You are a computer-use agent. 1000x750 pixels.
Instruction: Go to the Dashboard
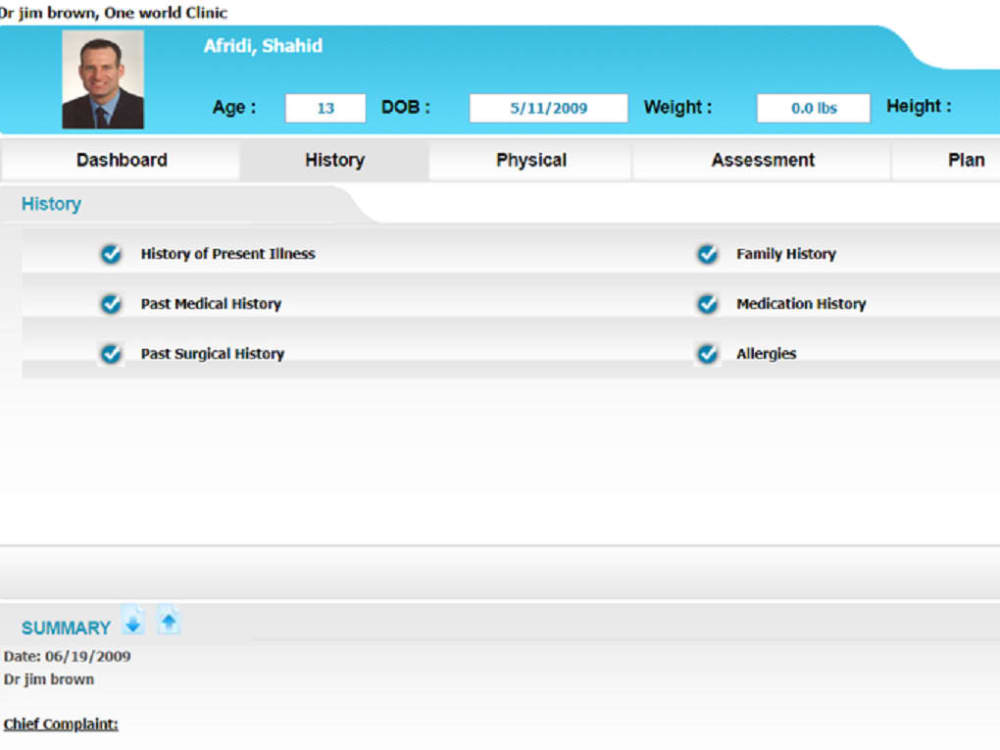[x=121, y=160]
